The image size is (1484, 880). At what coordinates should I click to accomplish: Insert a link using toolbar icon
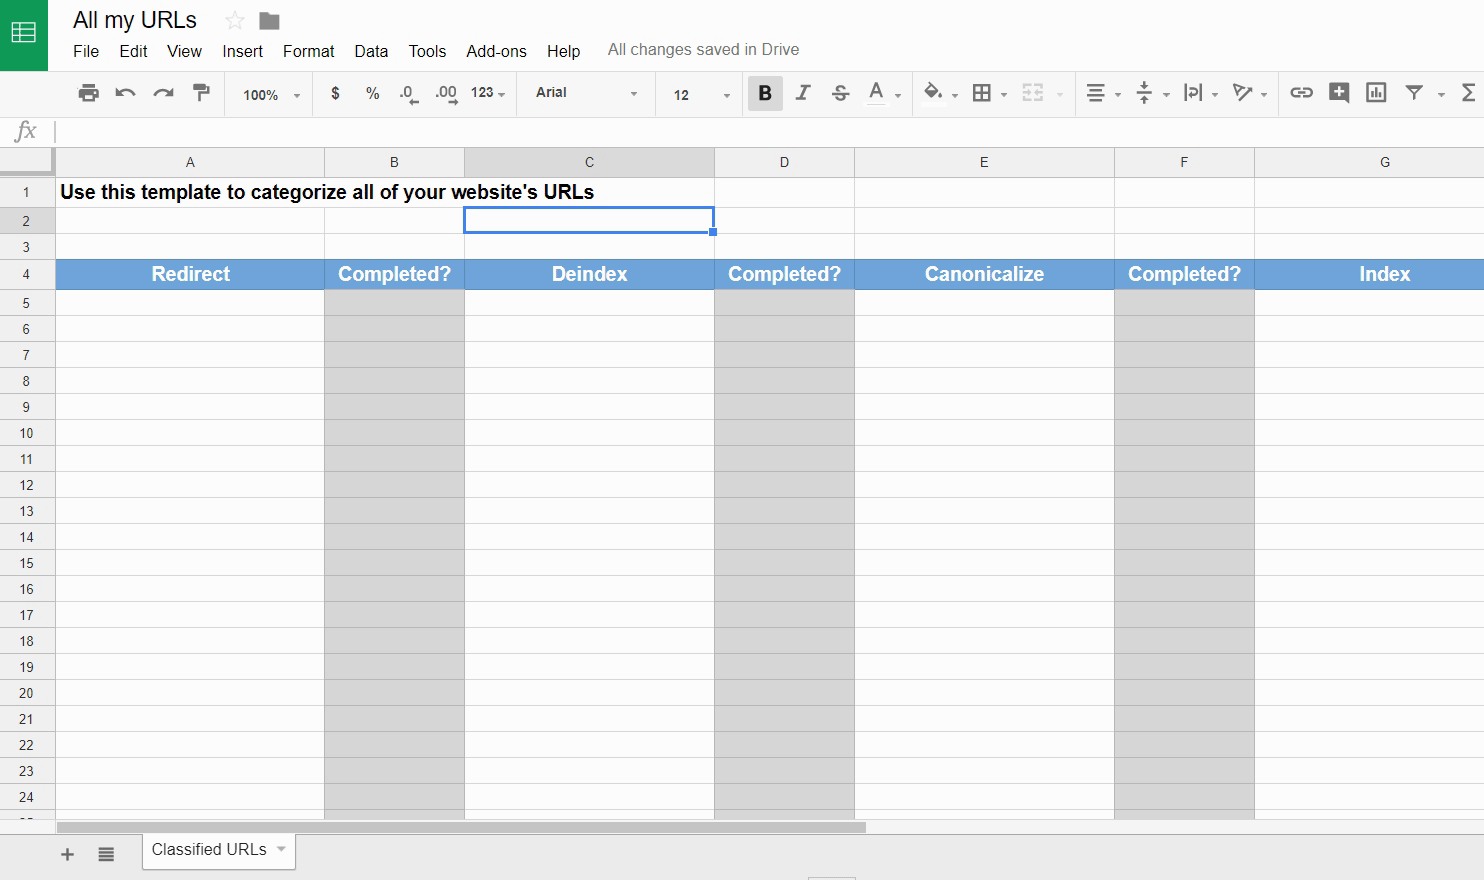1300,93
